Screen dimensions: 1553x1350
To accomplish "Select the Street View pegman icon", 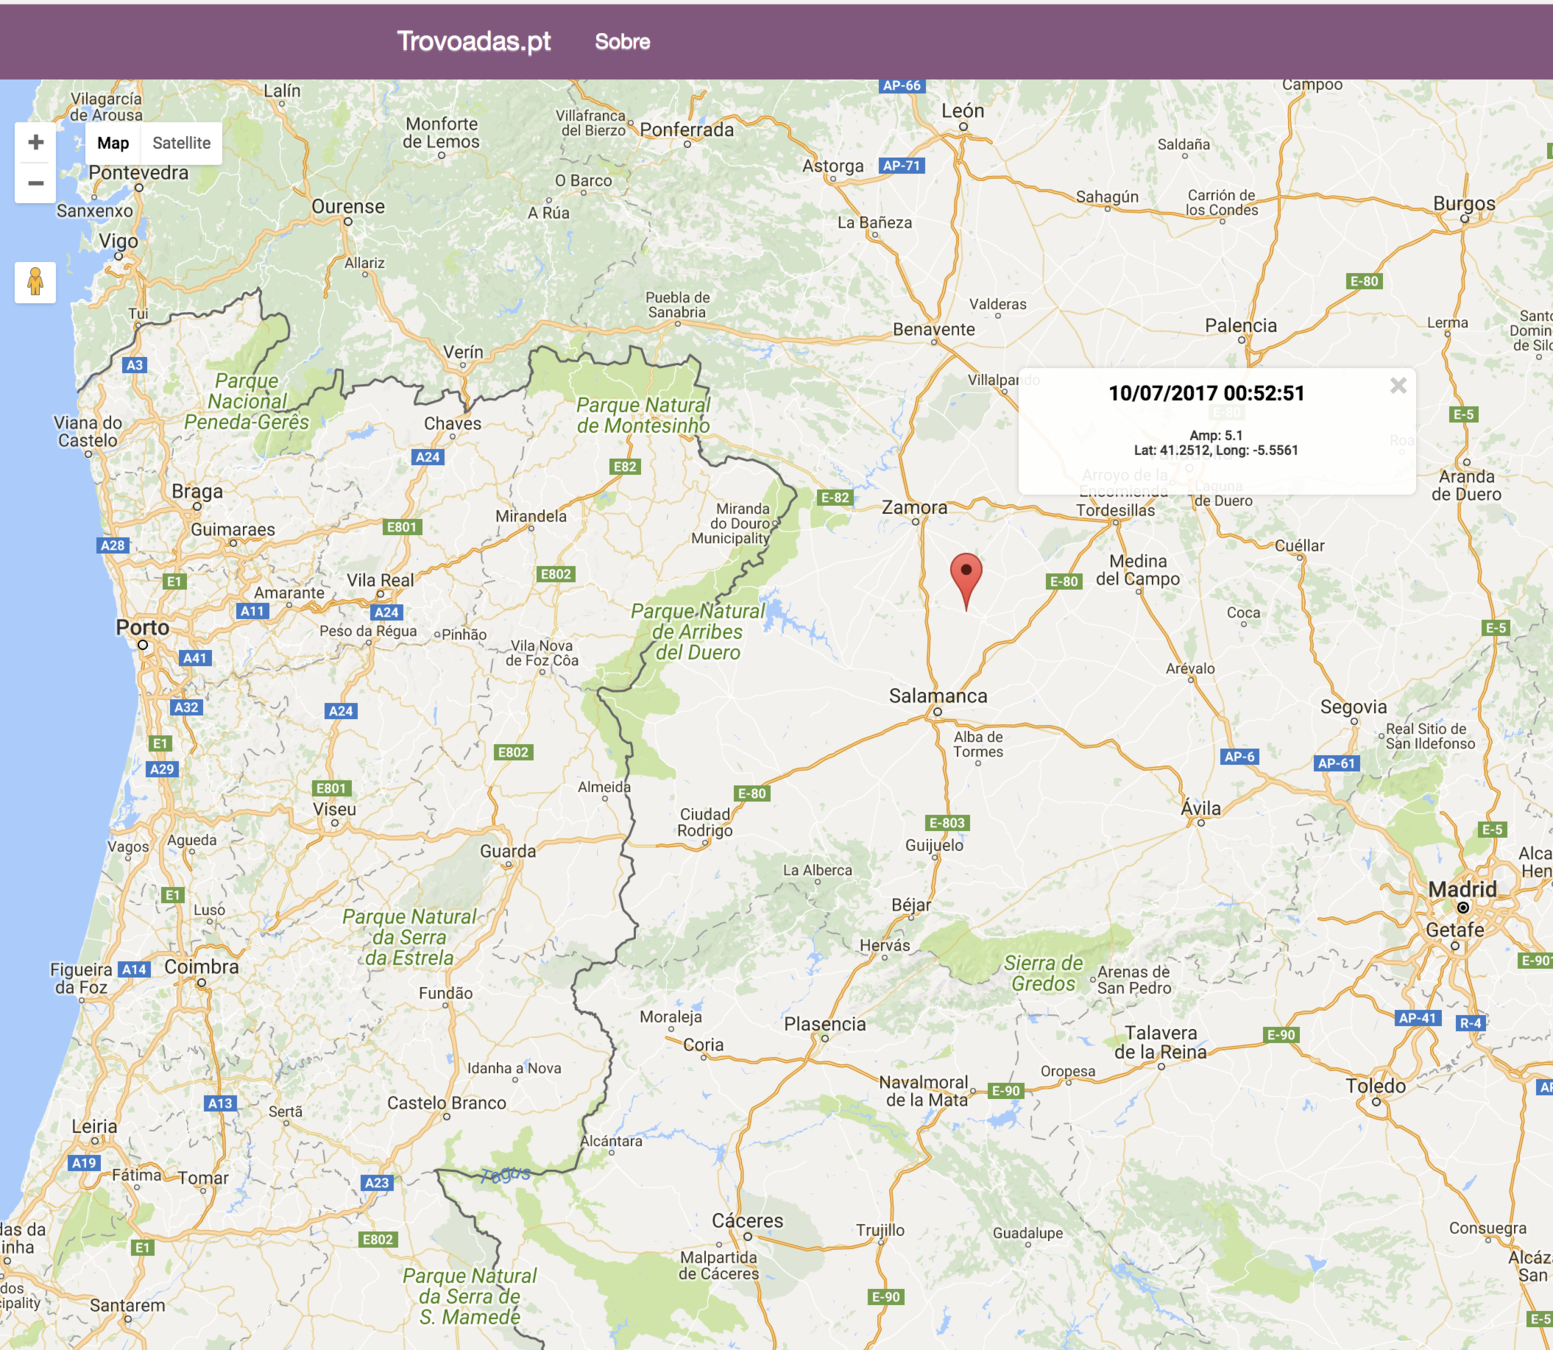I will click(35, 283).
